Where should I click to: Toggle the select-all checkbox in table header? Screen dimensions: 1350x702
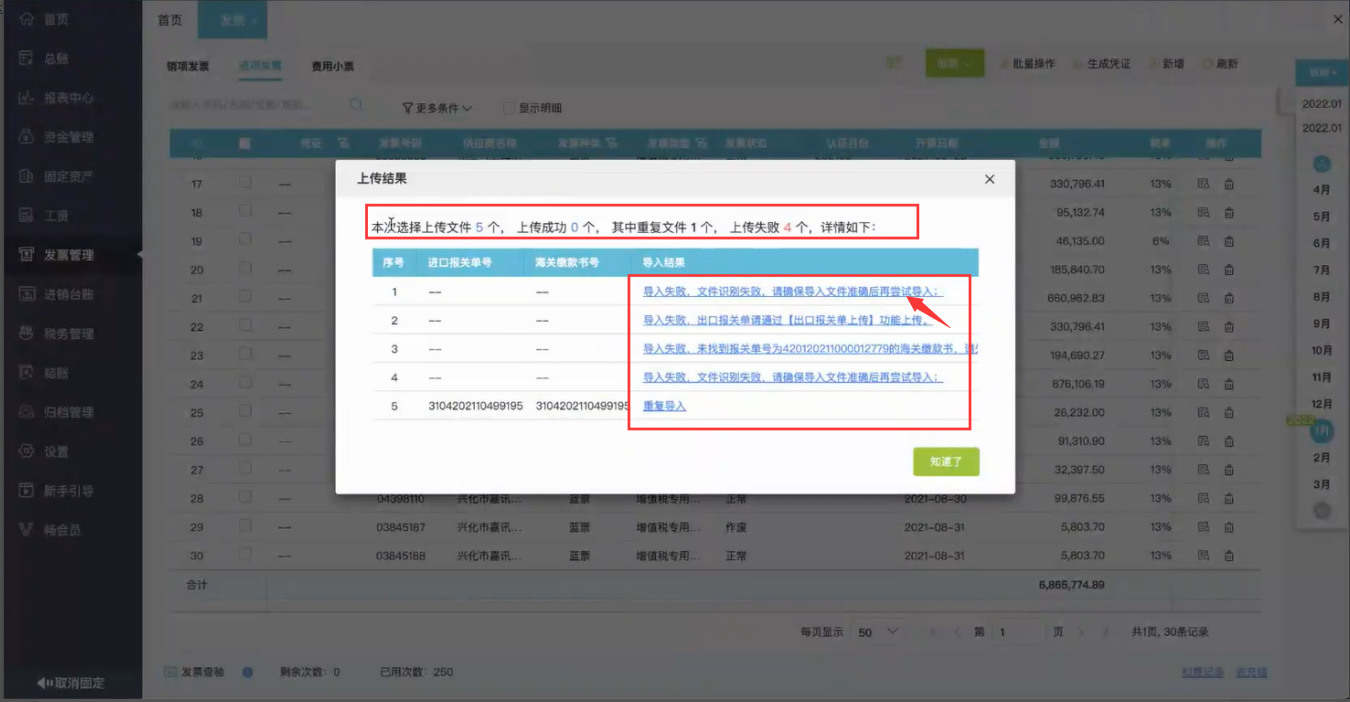tap(245, 143)
